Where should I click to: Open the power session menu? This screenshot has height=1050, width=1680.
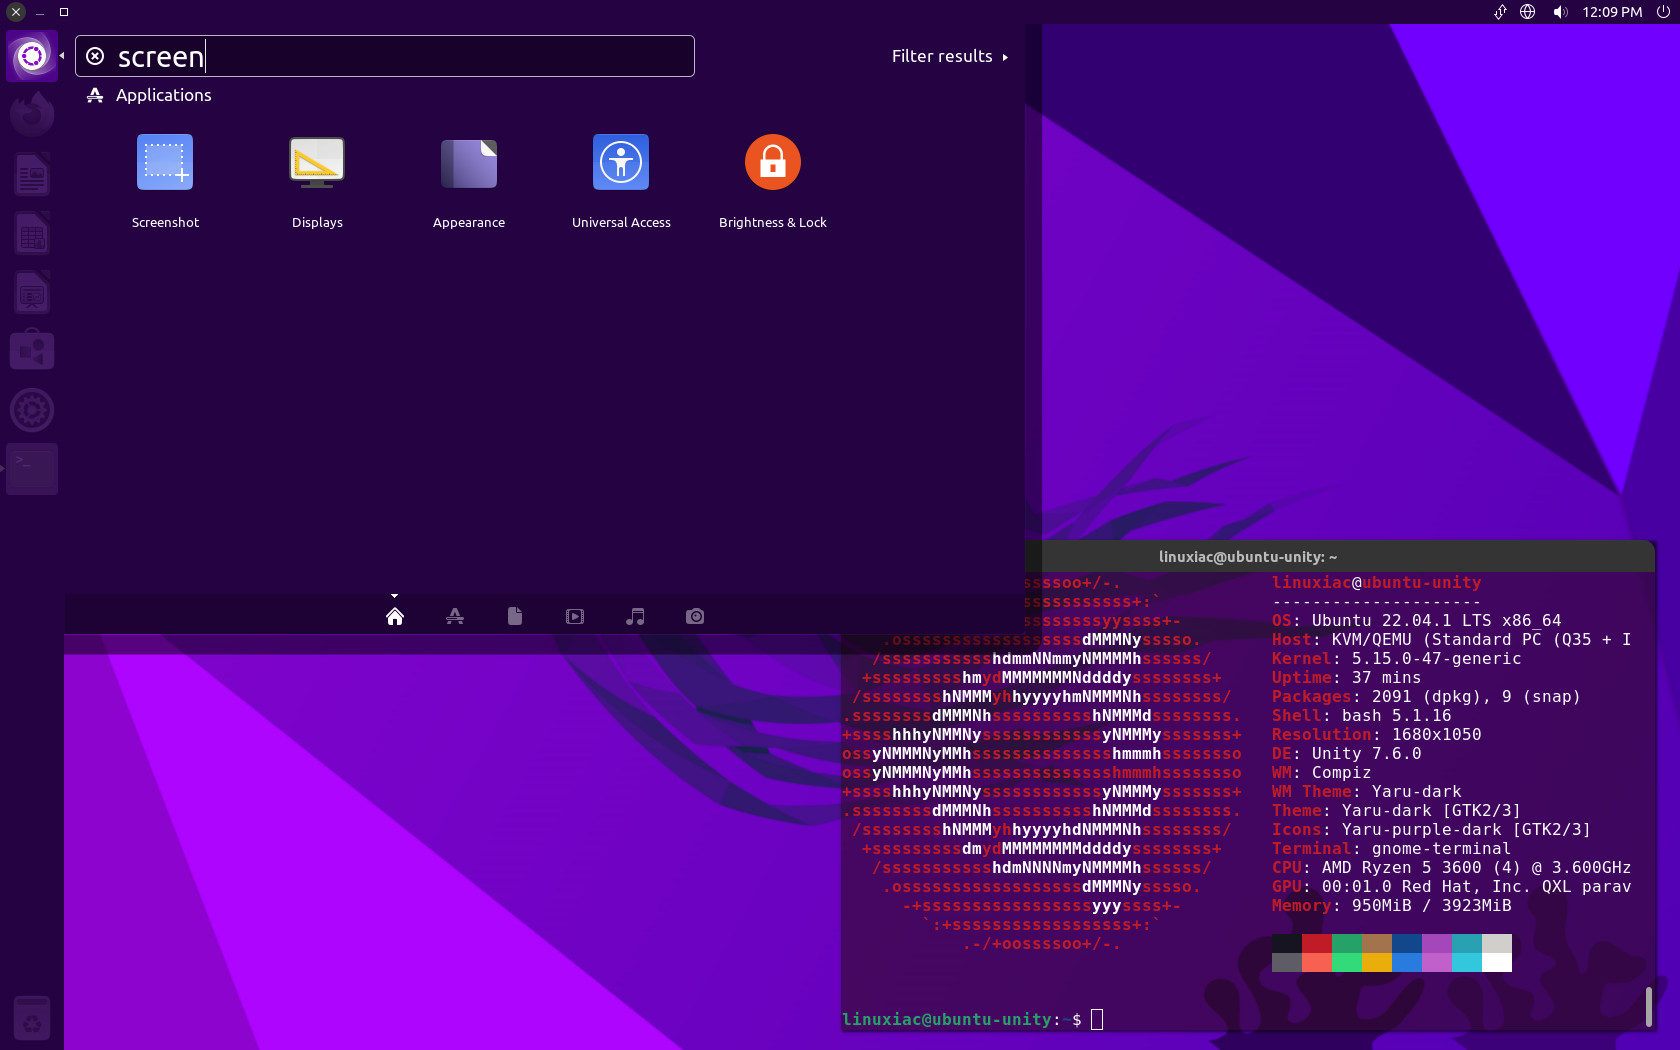(1663, 12)
